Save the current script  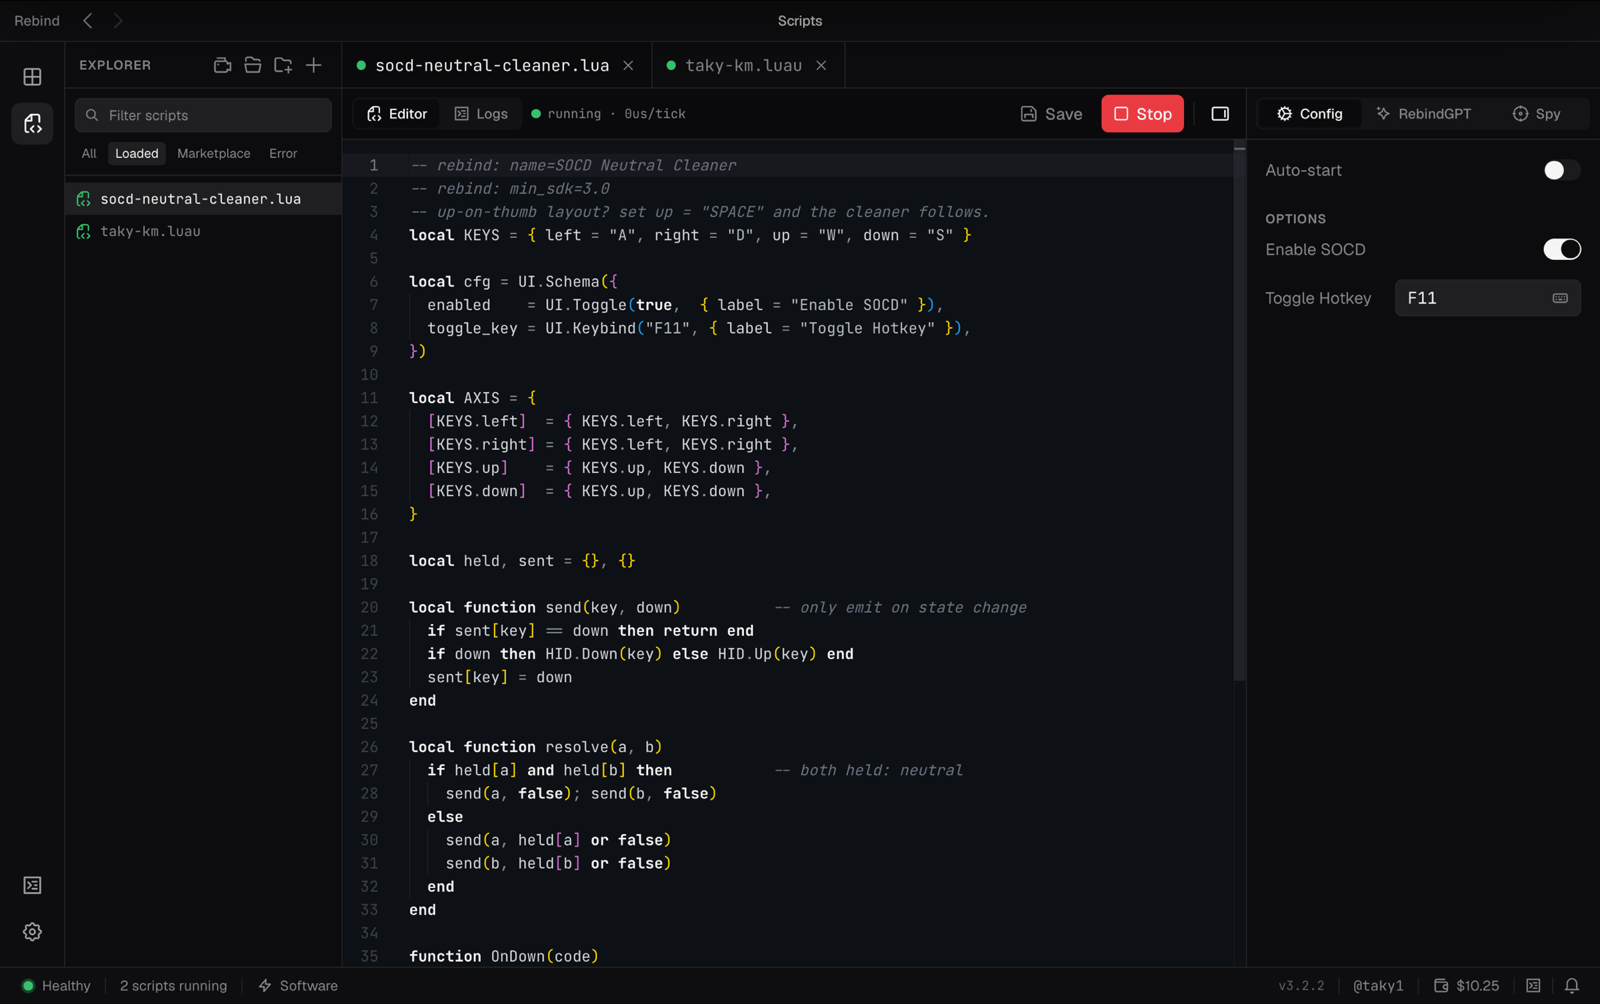pos(1051,114)
